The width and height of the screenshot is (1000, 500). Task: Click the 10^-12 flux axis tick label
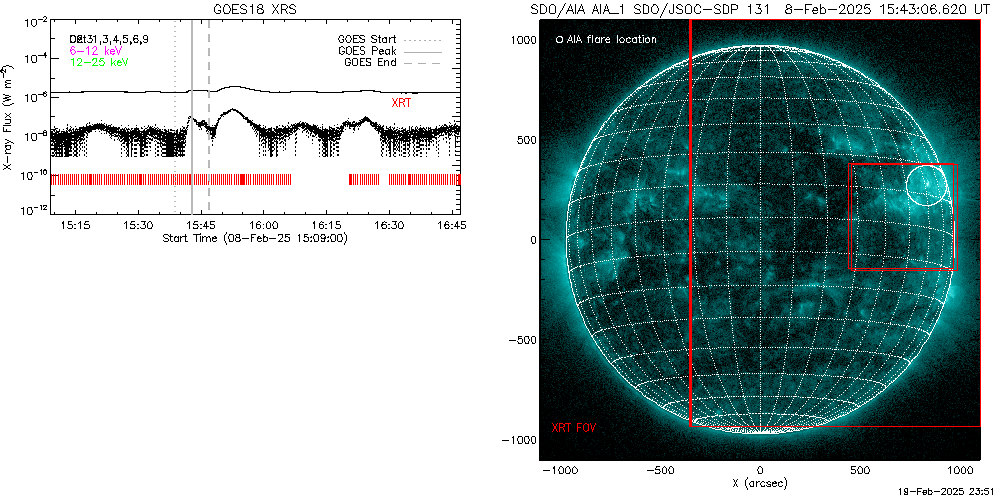pyautogui.click(x=35, y=210)
